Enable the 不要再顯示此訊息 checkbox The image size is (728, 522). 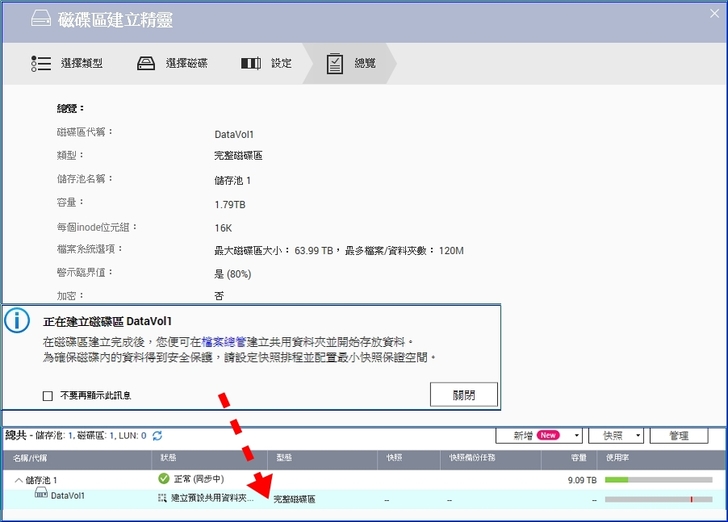pyautogui.click(x=48, y=395)
